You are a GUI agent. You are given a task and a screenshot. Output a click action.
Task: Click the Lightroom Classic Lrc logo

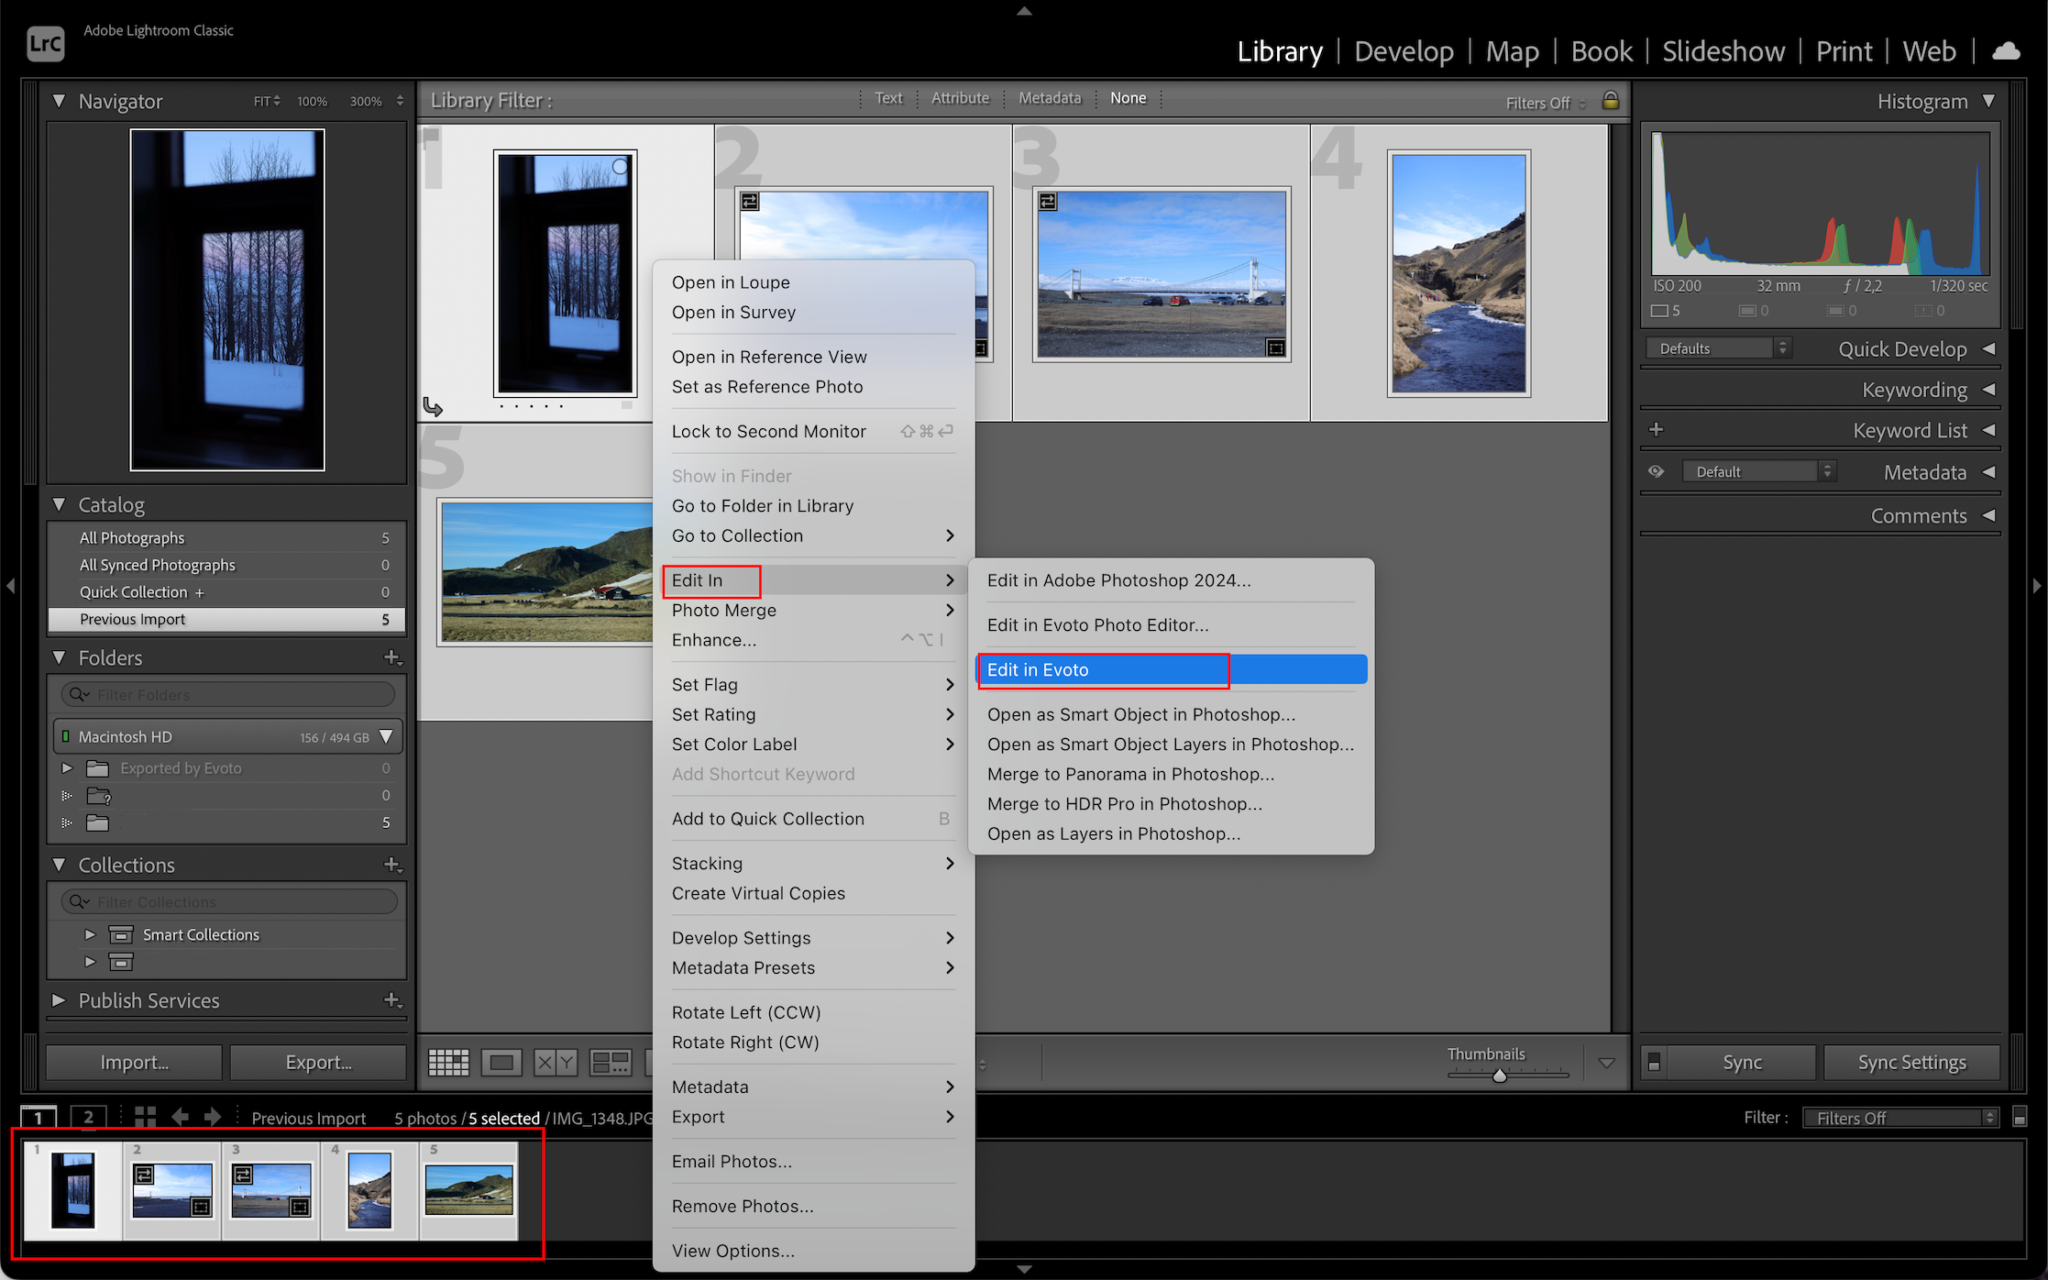[x=46, y=43]
